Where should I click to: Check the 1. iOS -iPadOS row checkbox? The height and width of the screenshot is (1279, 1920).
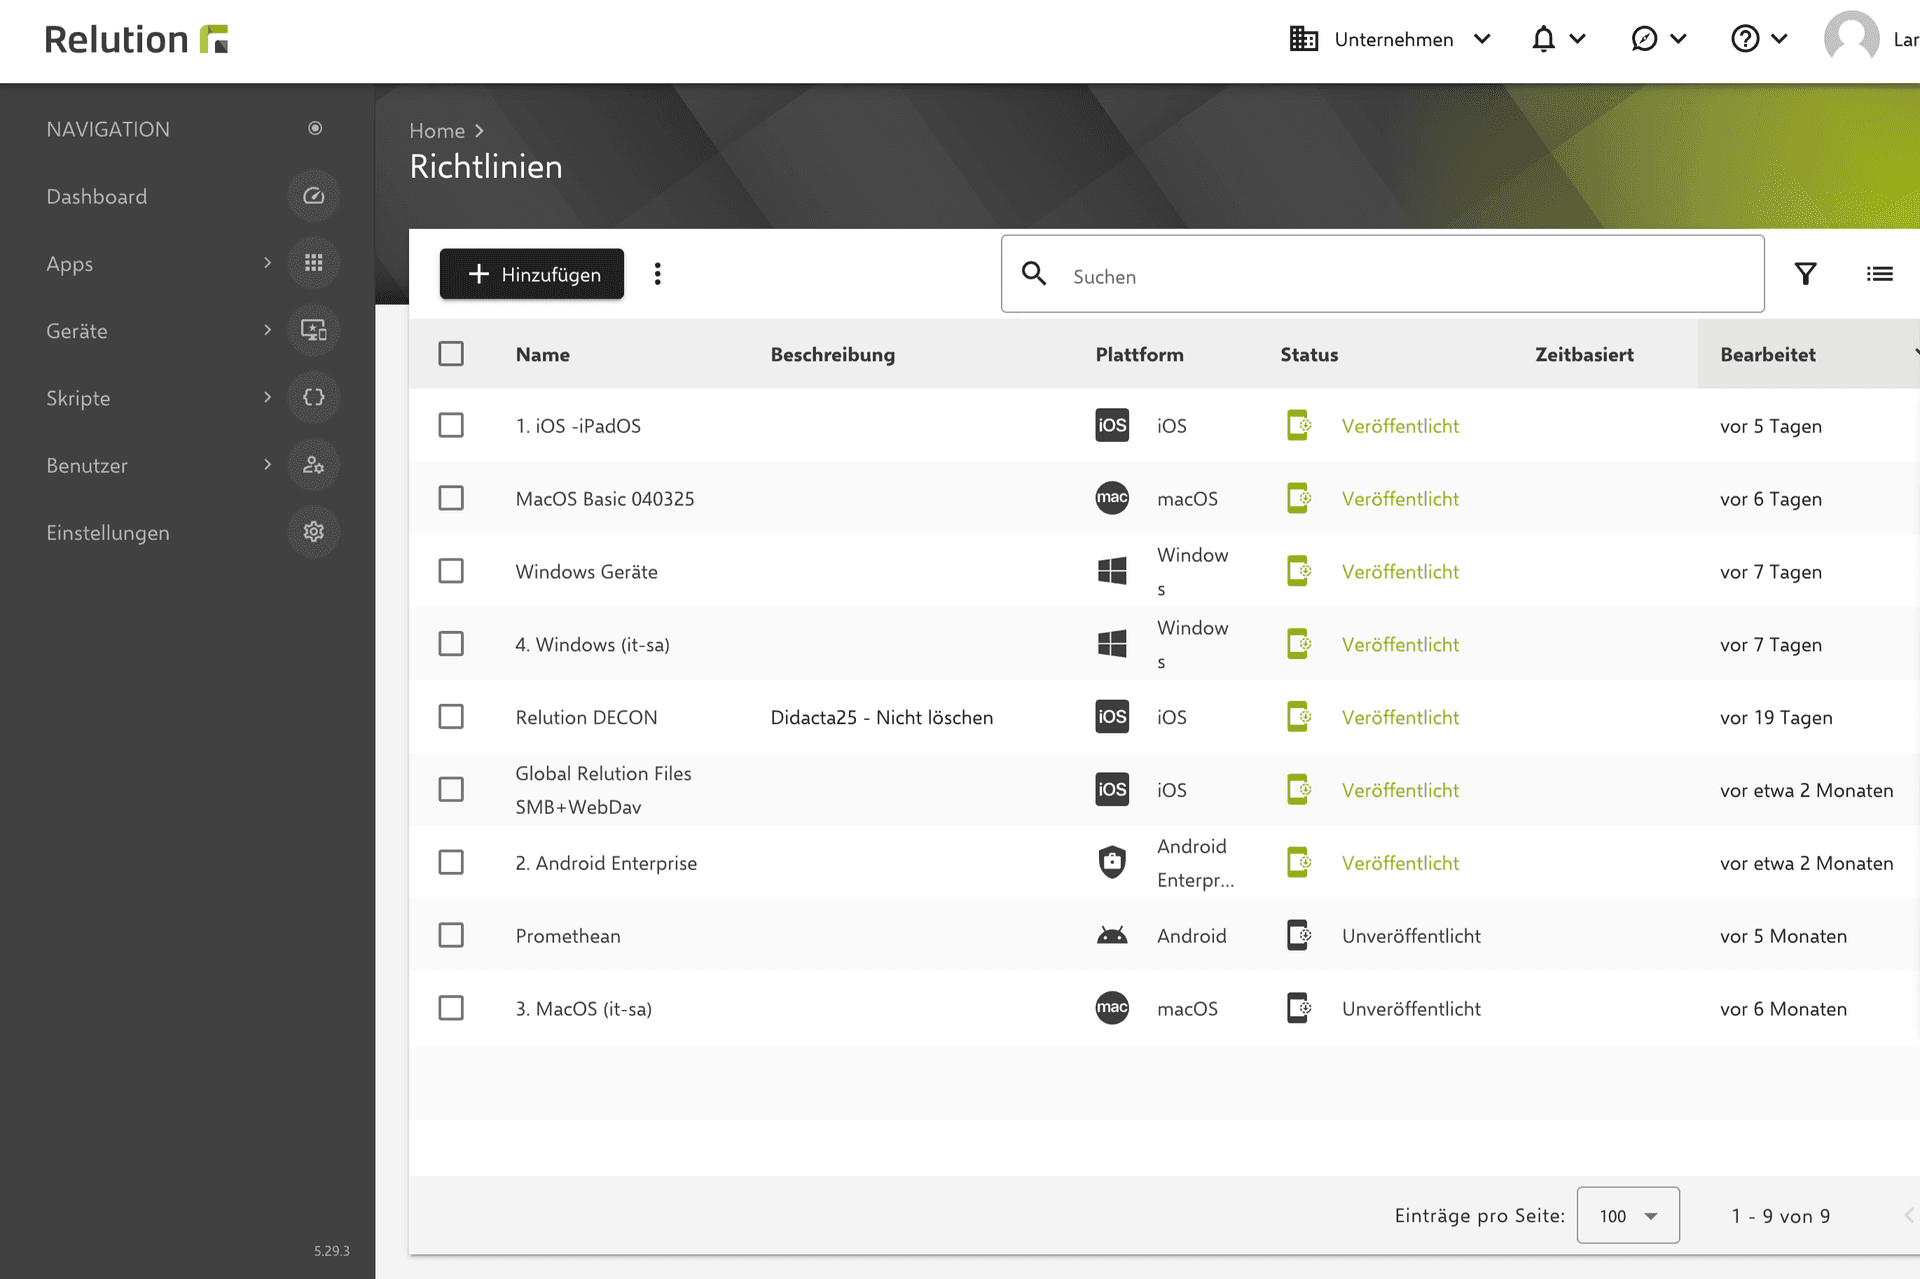point(451,425)
